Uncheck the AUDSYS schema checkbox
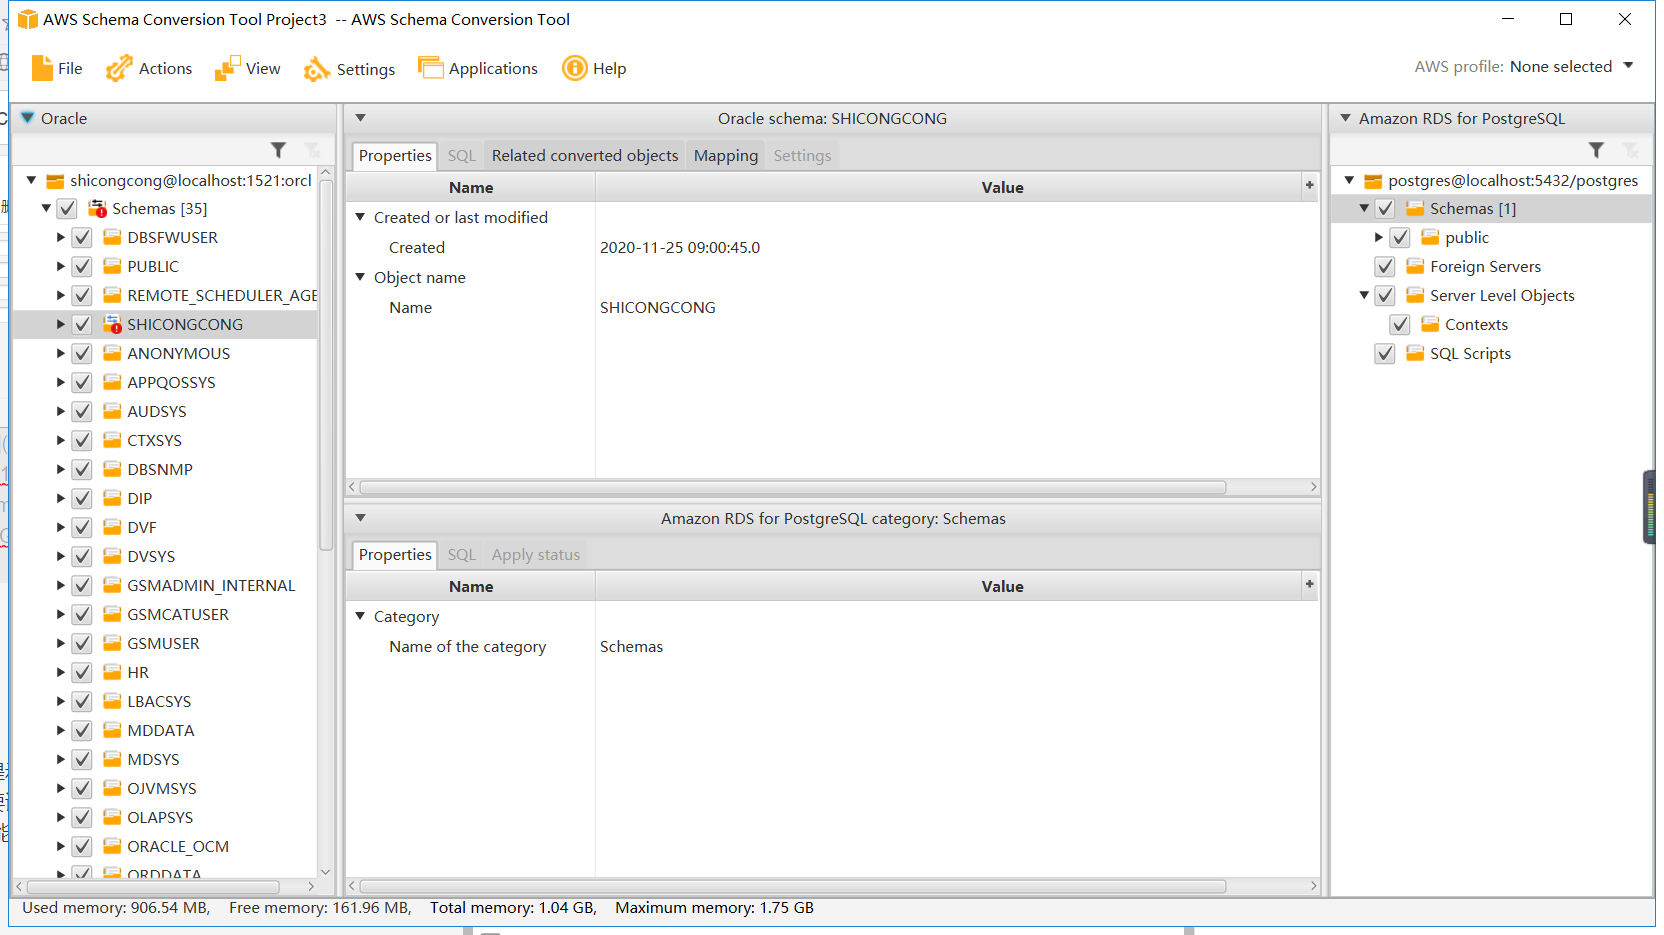This screenshot has width=1664, height=935. click(82, 412)
